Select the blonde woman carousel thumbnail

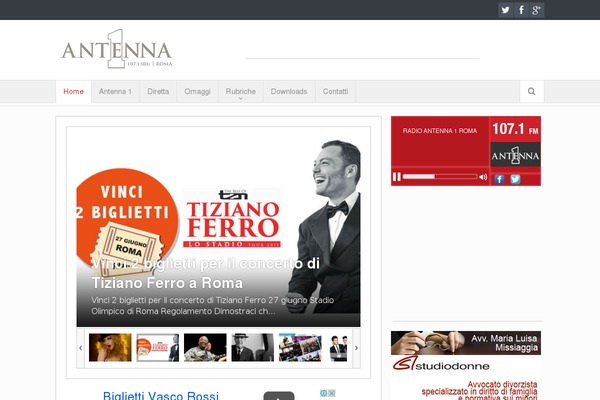point(110,348)
